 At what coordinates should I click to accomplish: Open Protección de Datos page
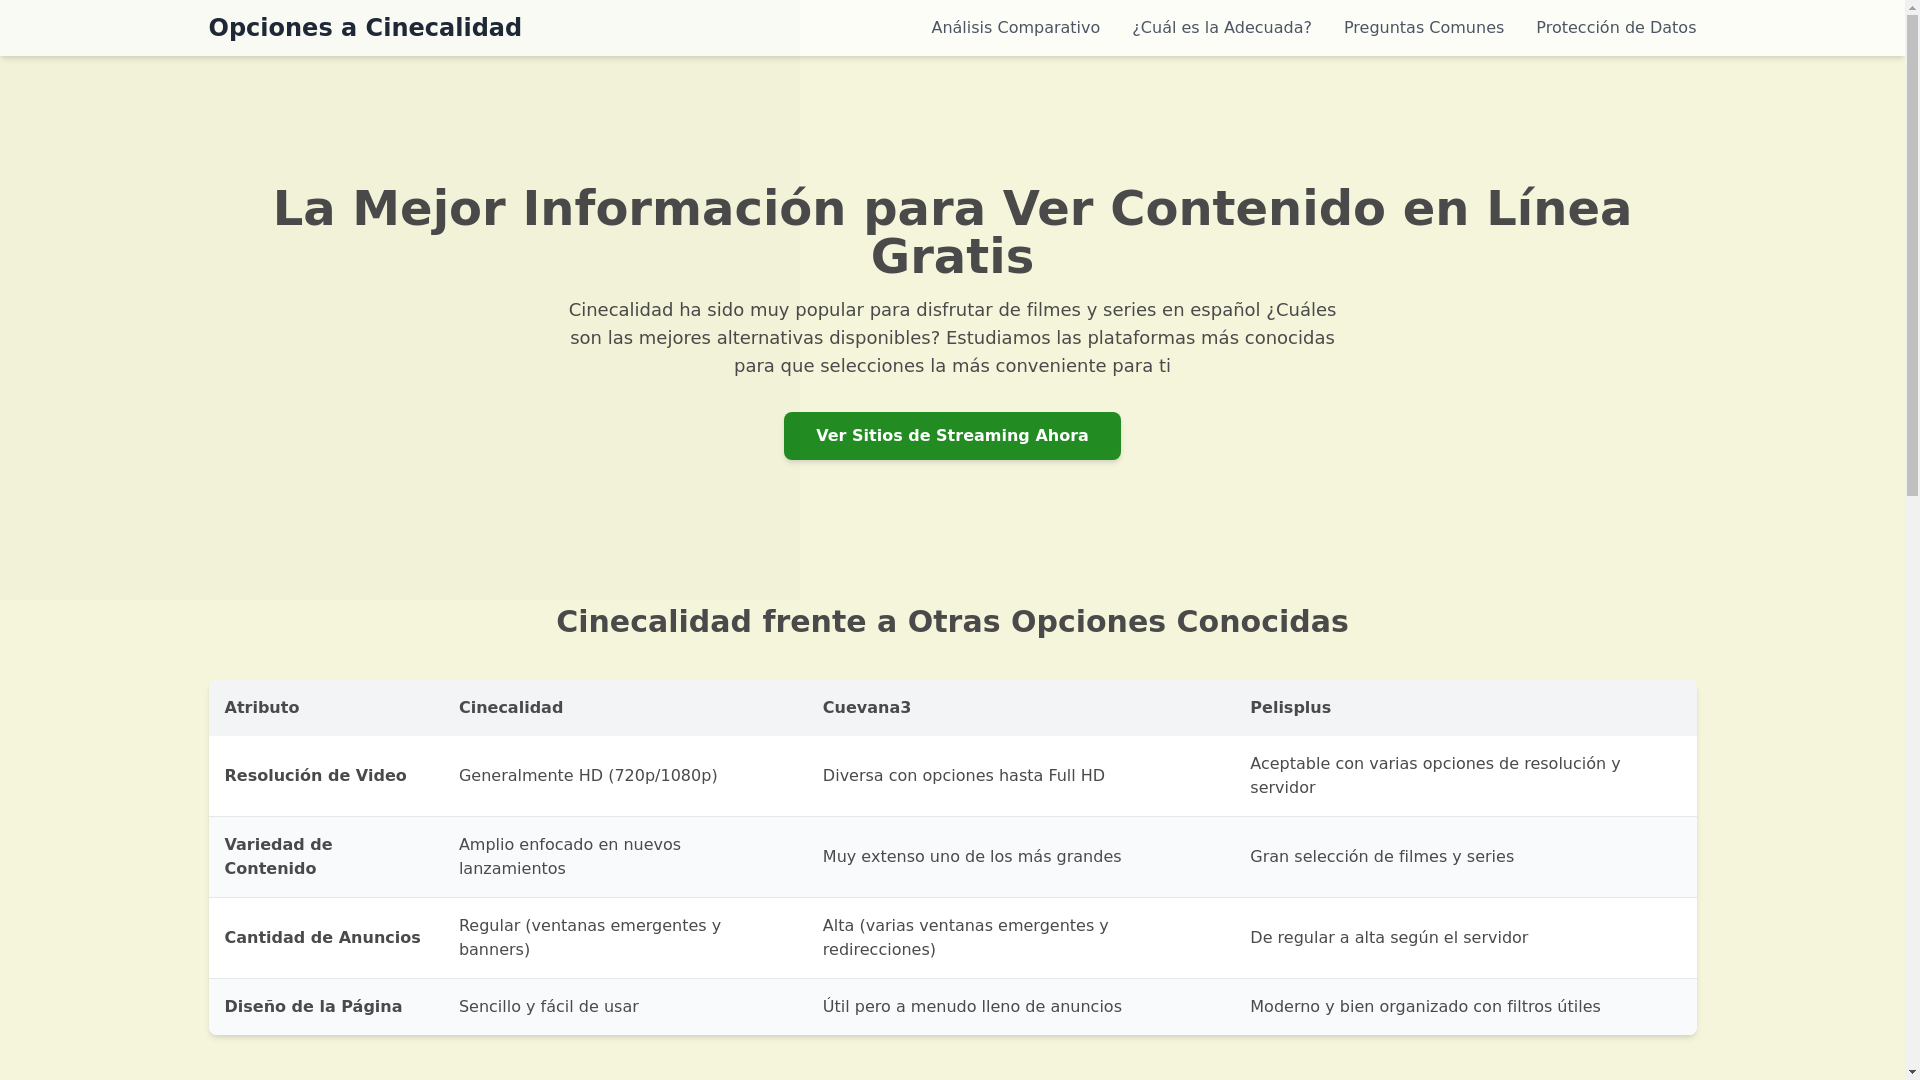point(1615,28)
